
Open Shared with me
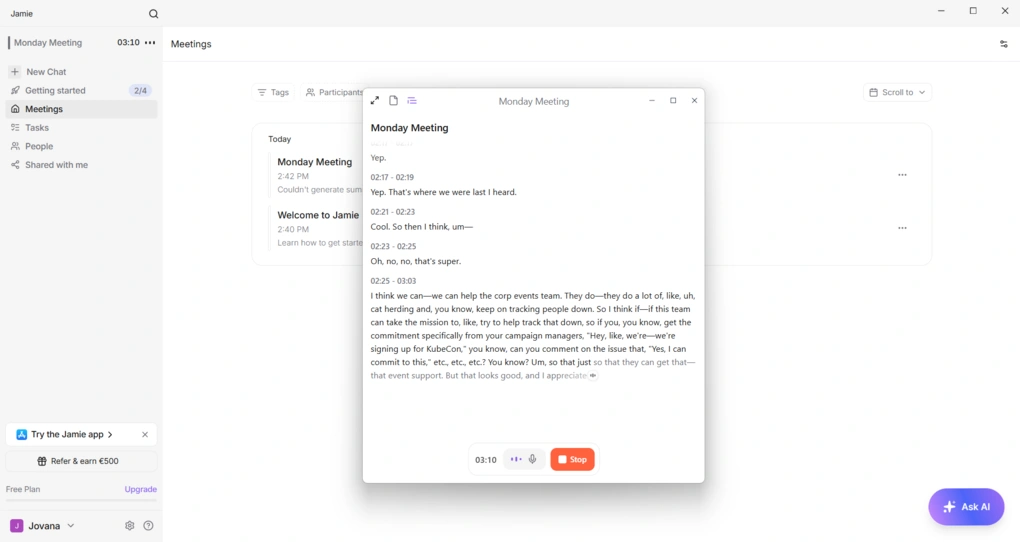point(81,165)
